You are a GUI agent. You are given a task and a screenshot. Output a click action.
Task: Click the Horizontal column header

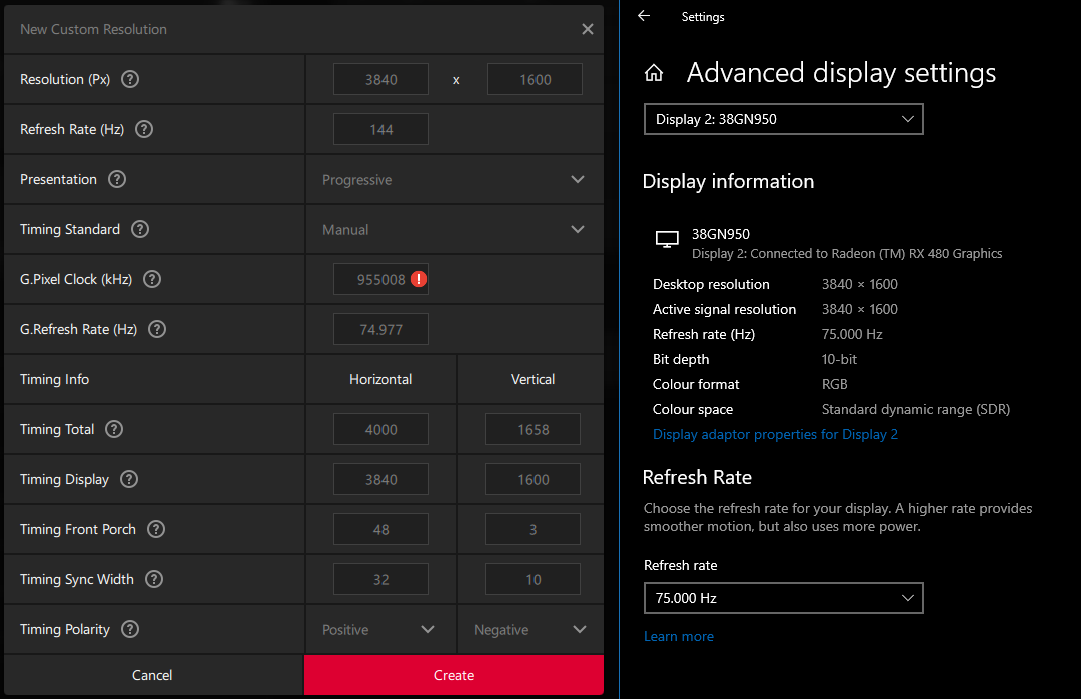(x=381, y=379)
